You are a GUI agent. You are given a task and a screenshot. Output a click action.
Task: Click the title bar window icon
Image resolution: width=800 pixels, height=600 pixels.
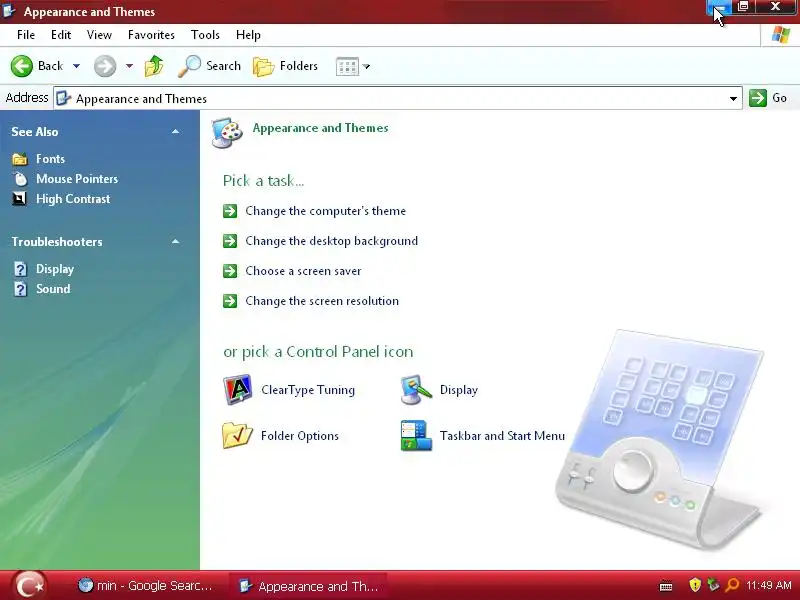(x=9, y=11)
